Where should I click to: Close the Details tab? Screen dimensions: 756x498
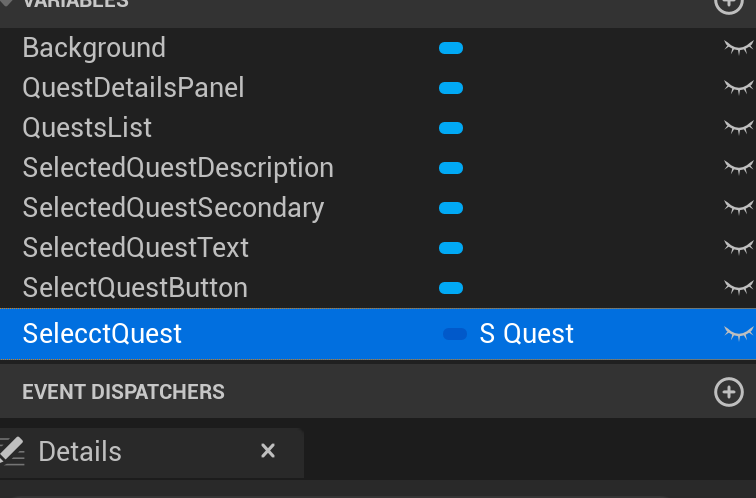(x=267, y=451)
